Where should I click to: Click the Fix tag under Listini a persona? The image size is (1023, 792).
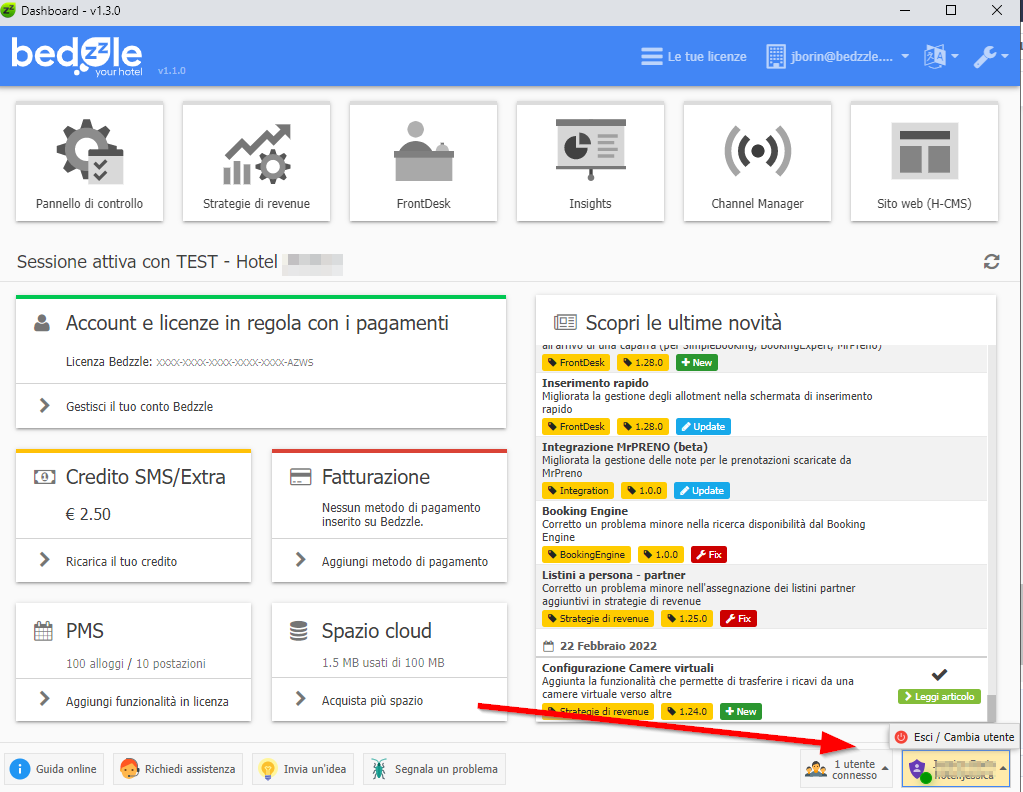click(738, 618)
